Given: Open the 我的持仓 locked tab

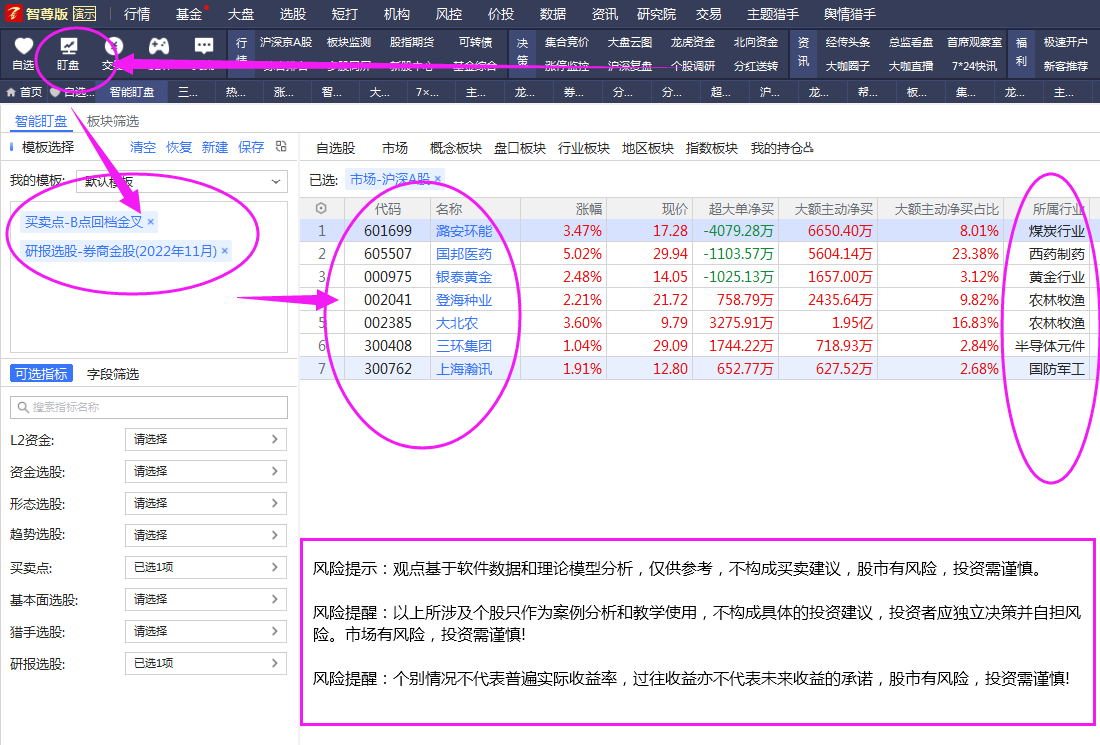Looking at the screenshot, I should [x=782, y=148].
